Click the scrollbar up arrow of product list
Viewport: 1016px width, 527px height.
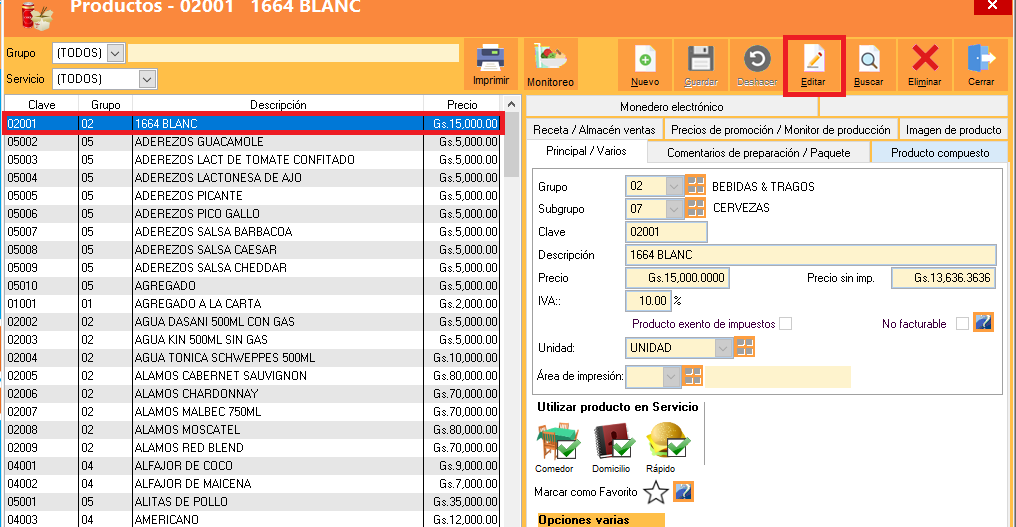point(511,104)
